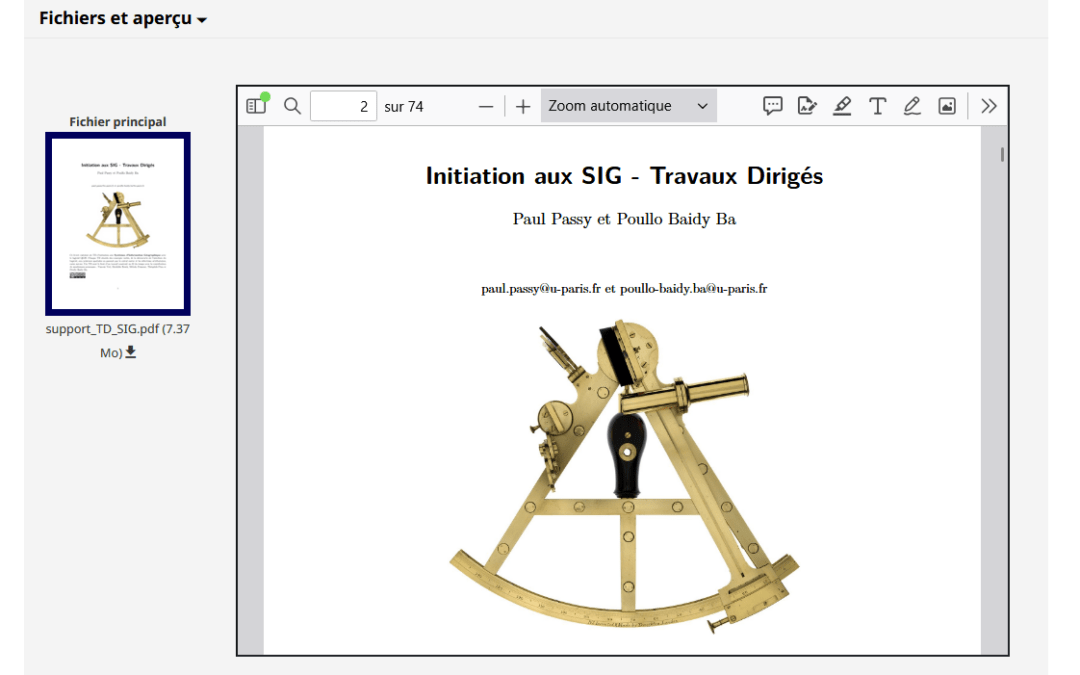Select the text annotation tool
The image size is (1080, 675).
click(877, 105)
